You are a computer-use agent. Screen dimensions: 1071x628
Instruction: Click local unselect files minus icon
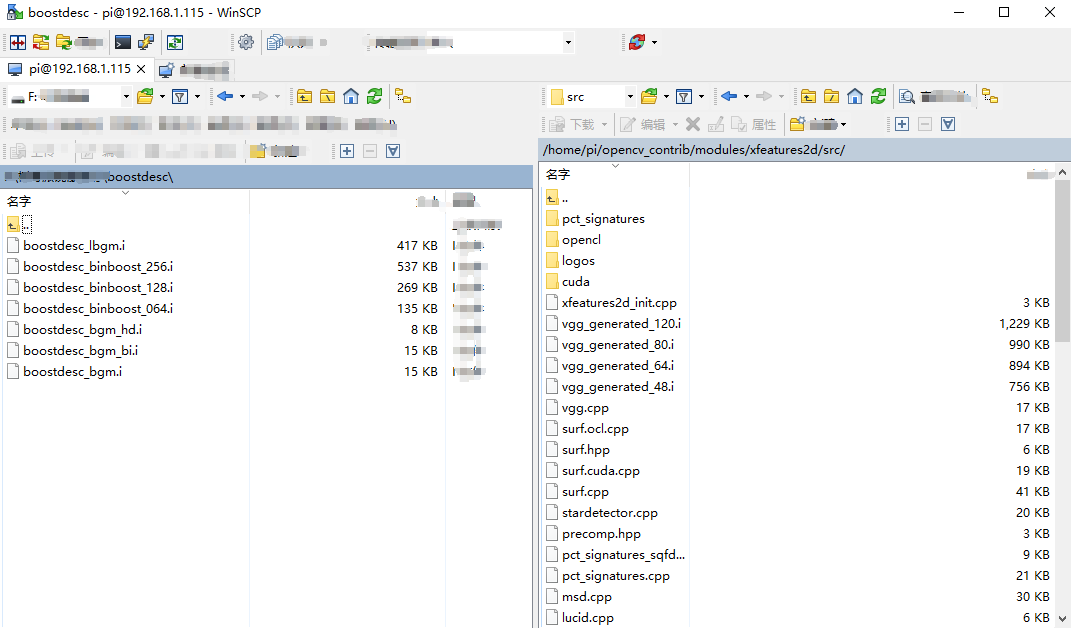(370, 151)
